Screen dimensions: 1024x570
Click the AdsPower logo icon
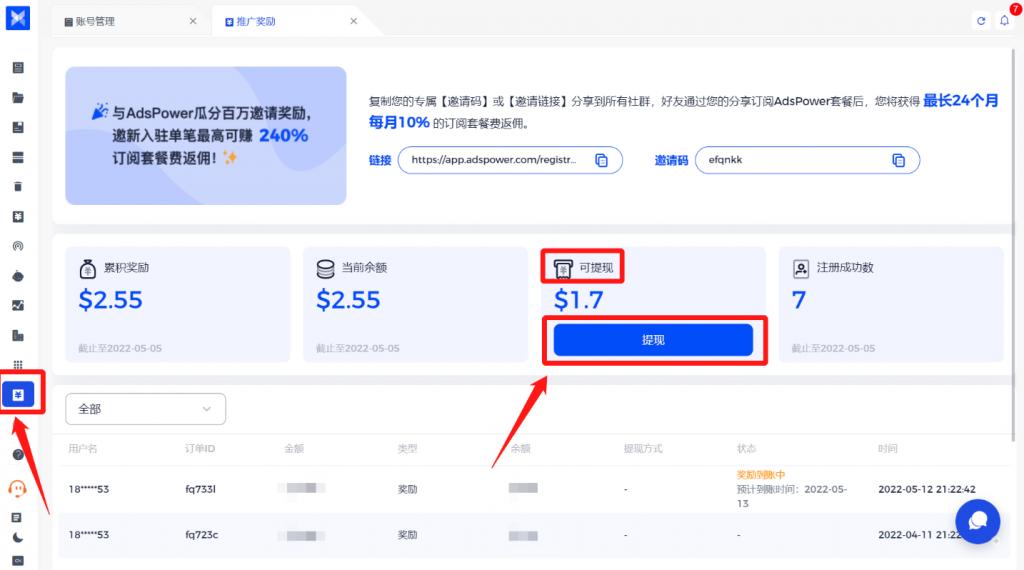coord(18,18)
